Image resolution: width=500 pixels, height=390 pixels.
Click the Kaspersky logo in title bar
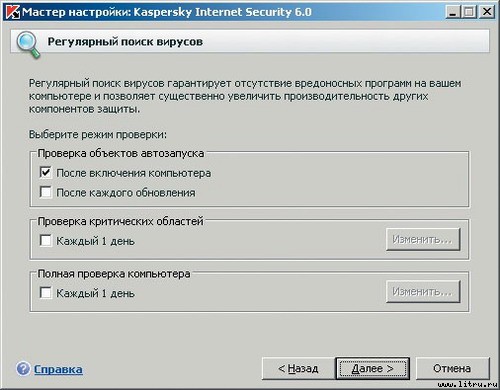point(13,12)
